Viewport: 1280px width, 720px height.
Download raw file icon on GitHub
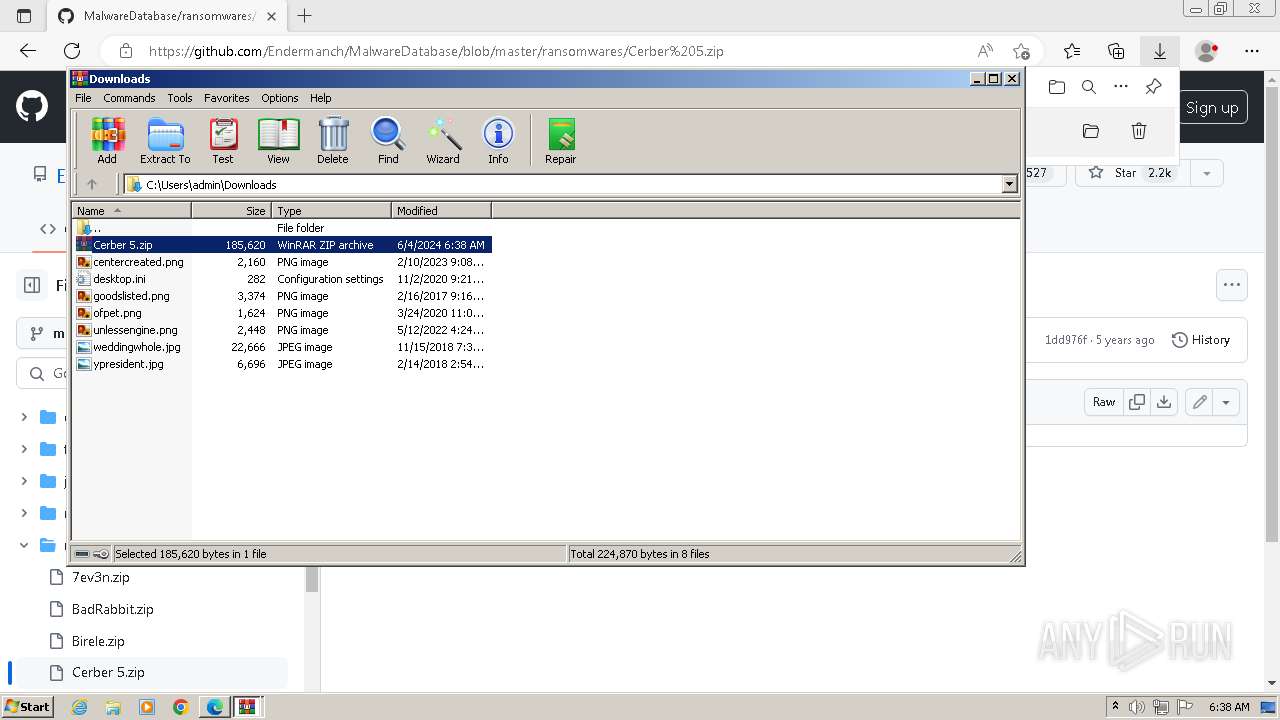[x=1164, y=402]
